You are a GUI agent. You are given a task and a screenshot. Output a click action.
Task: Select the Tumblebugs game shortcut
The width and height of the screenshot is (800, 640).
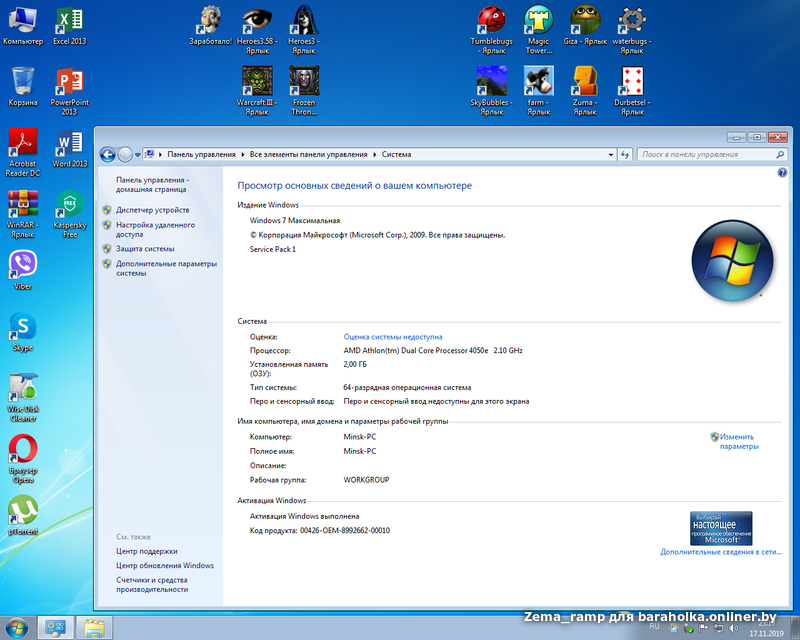click(492, 31)
